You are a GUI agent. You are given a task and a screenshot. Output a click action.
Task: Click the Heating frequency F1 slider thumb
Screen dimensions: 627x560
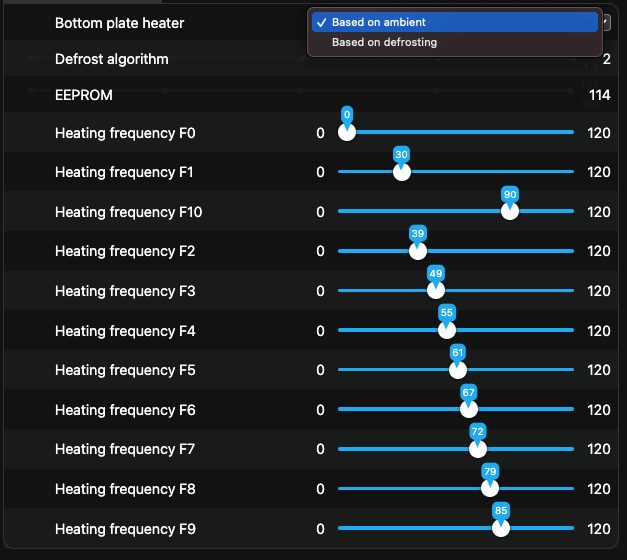point(402,172)
